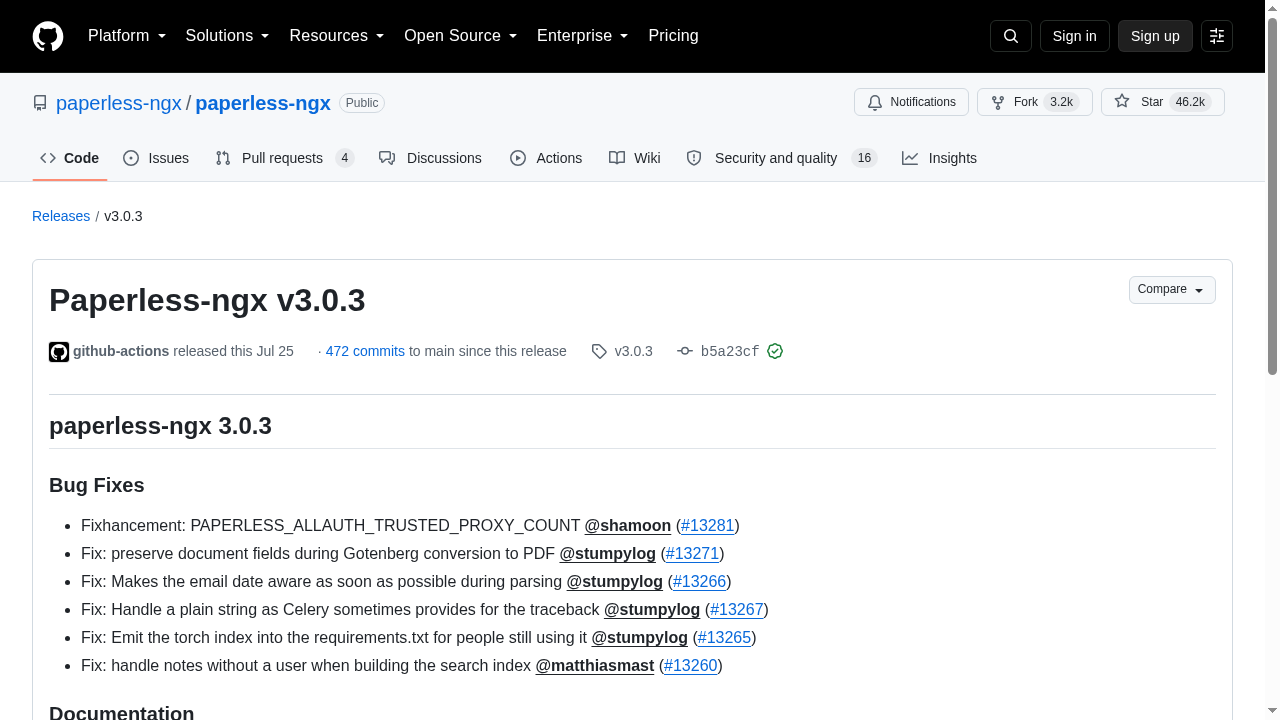Open the @matthiasmast profile mention
This screenshot has width=1280, height=720.
[x=595, y=665]
